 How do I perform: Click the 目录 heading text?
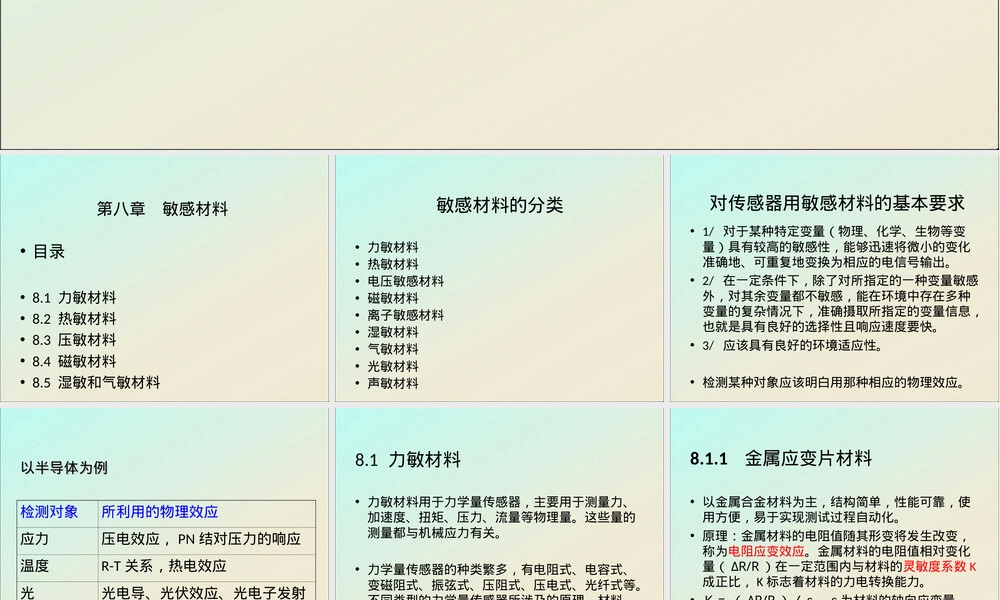pos(49,252)
